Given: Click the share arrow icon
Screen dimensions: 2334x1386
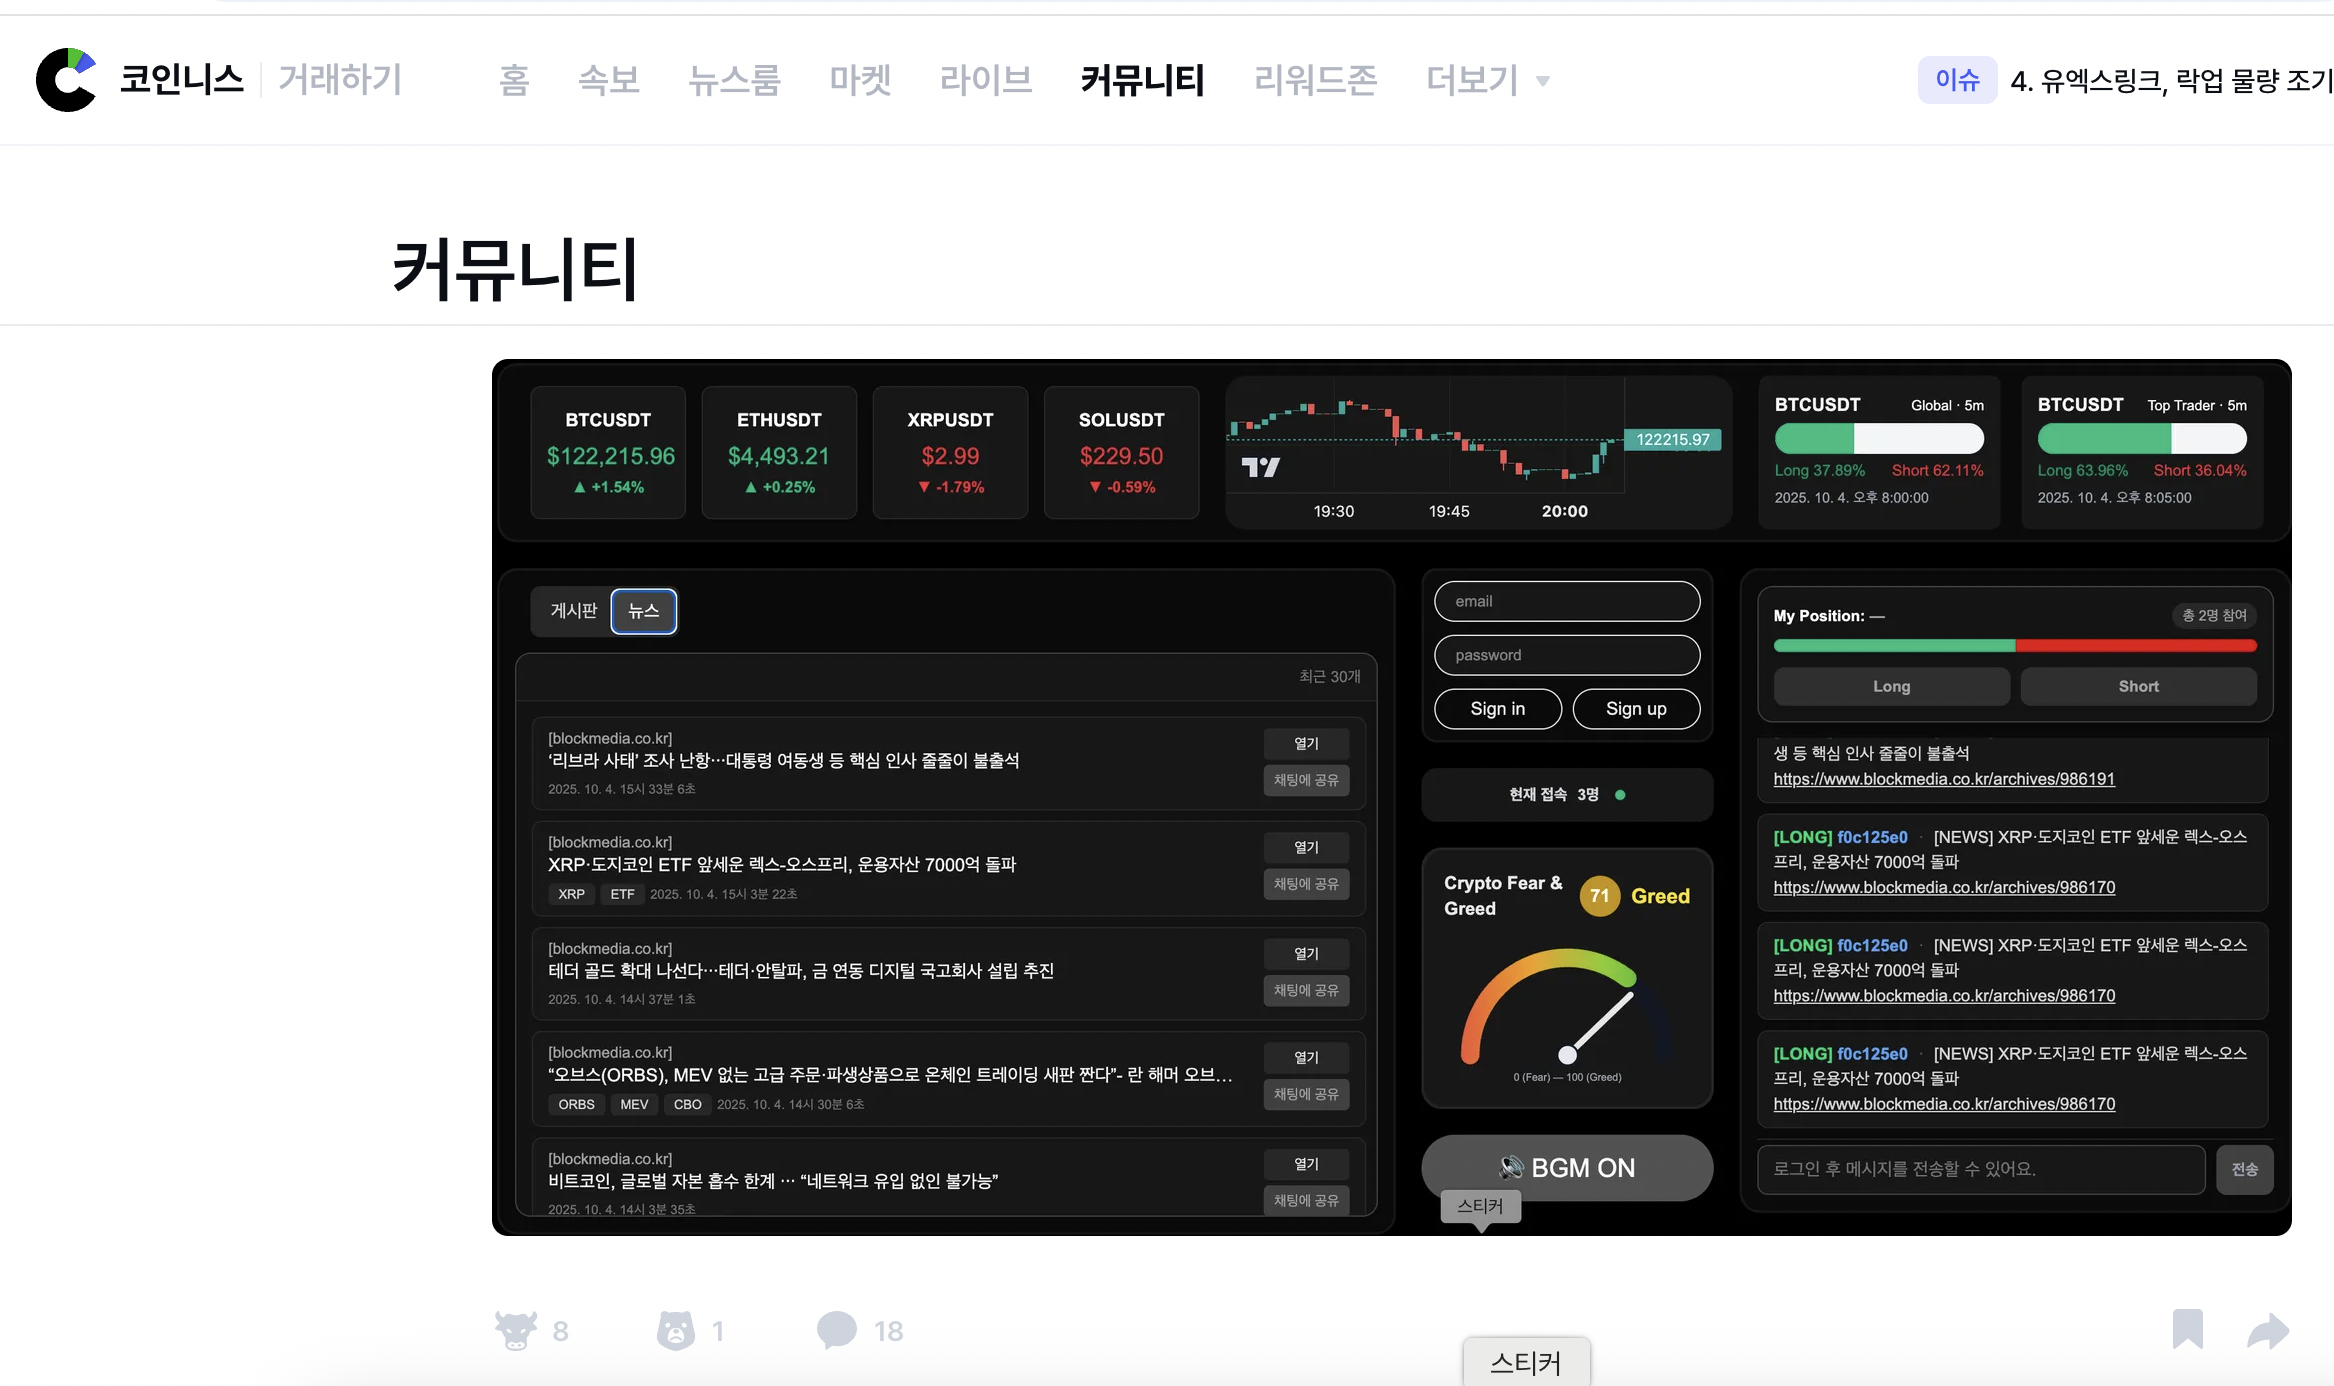Looking at the screenshot, I should coord(2267,1330).
